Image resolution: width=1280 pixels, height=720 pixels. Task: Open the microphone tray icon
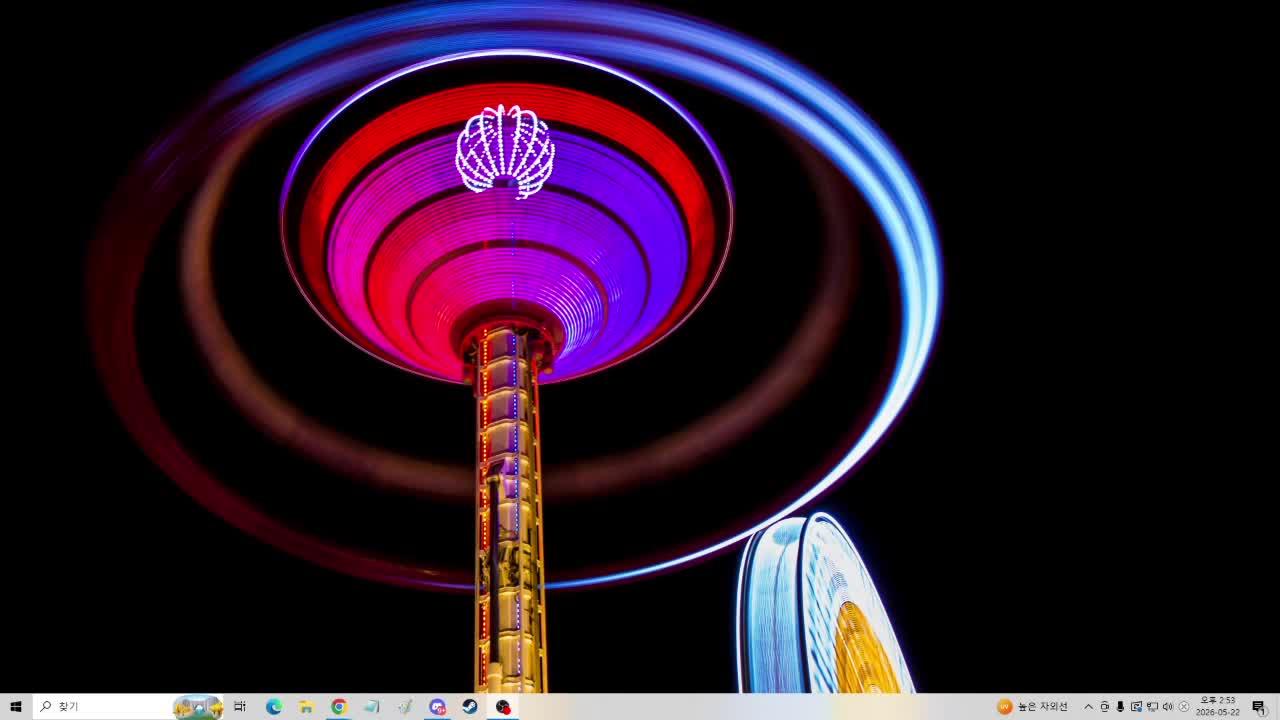1120,706
